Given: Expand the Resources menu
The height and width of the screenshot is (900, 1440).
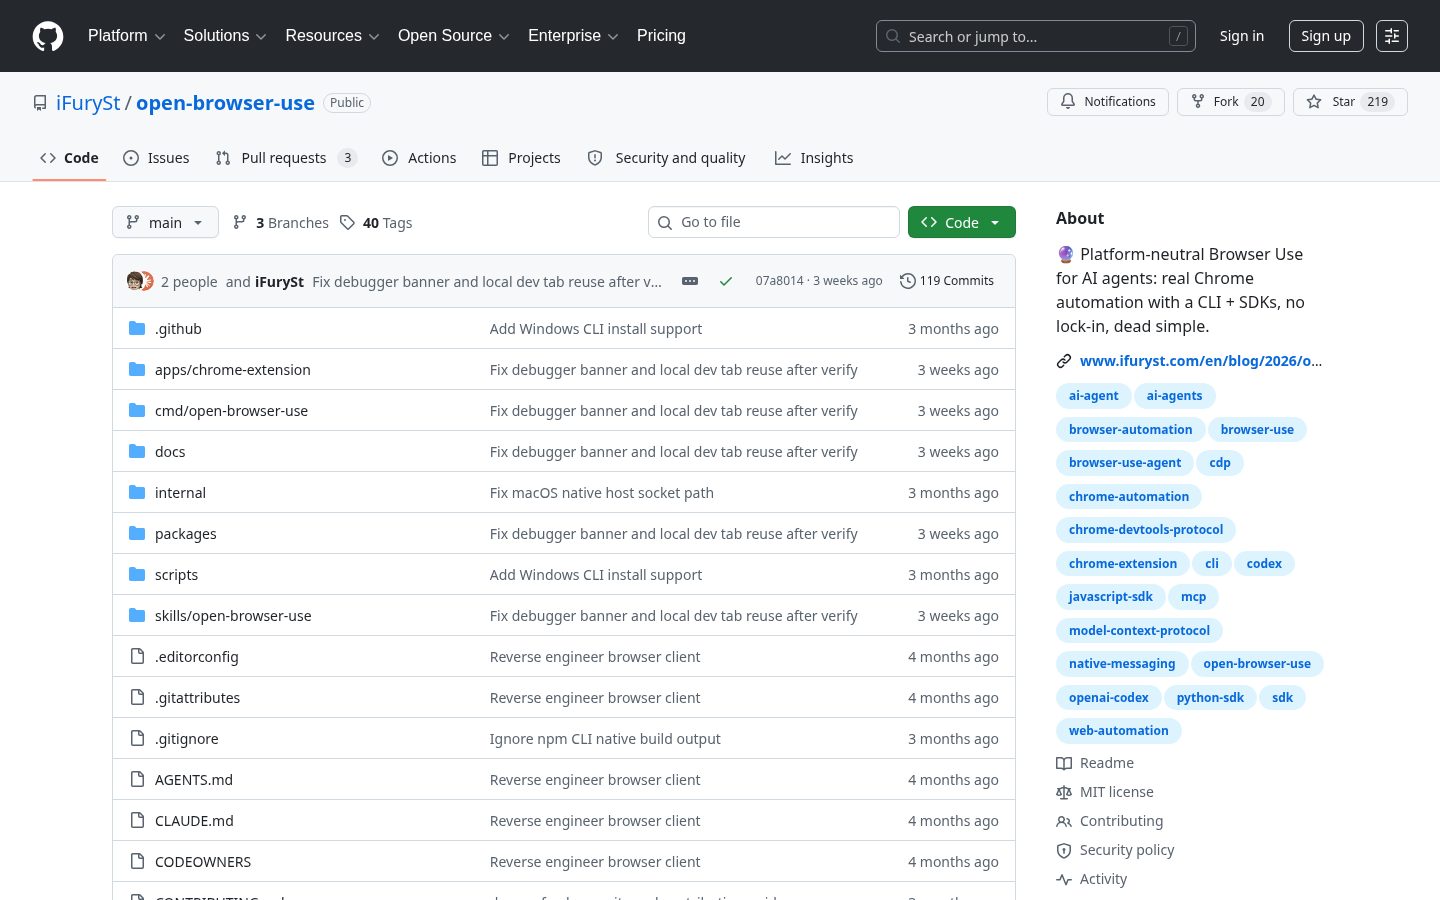Looking at the screenshot, I should (332, 36).
